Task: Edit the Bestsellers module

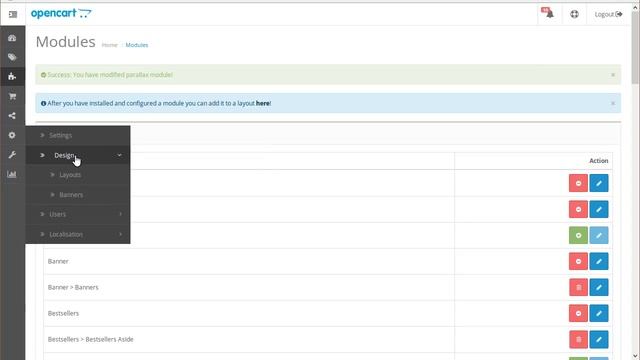Action: [x=599, y=313]
